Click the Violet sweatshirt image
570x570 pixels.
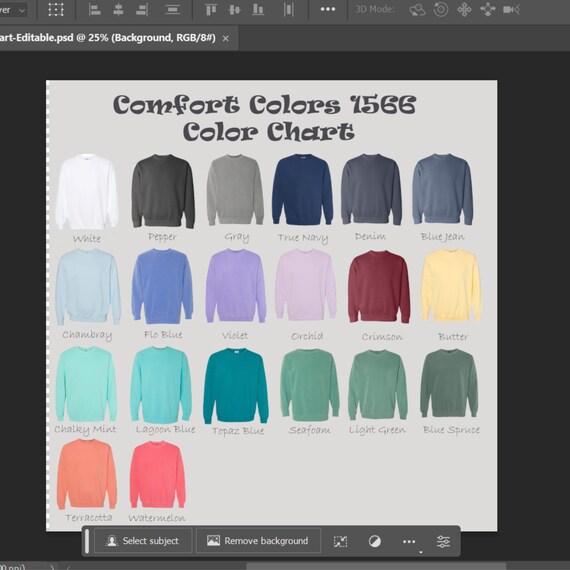click(236, 286)
